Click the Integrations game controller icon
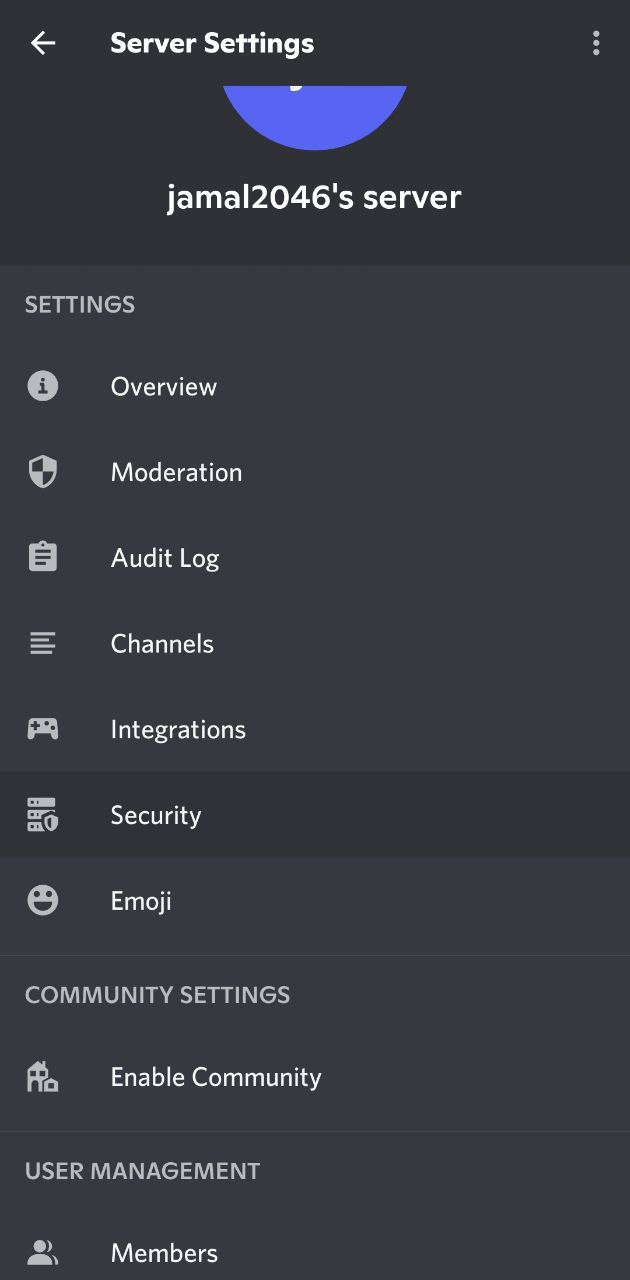This screenshot has height=1280, width=630. point(41,729)
